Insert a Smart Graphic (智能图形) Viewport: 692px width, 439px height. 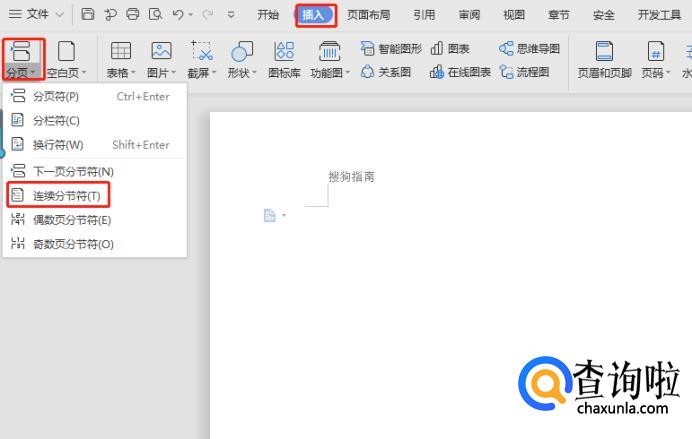click(x=392, y=48)
